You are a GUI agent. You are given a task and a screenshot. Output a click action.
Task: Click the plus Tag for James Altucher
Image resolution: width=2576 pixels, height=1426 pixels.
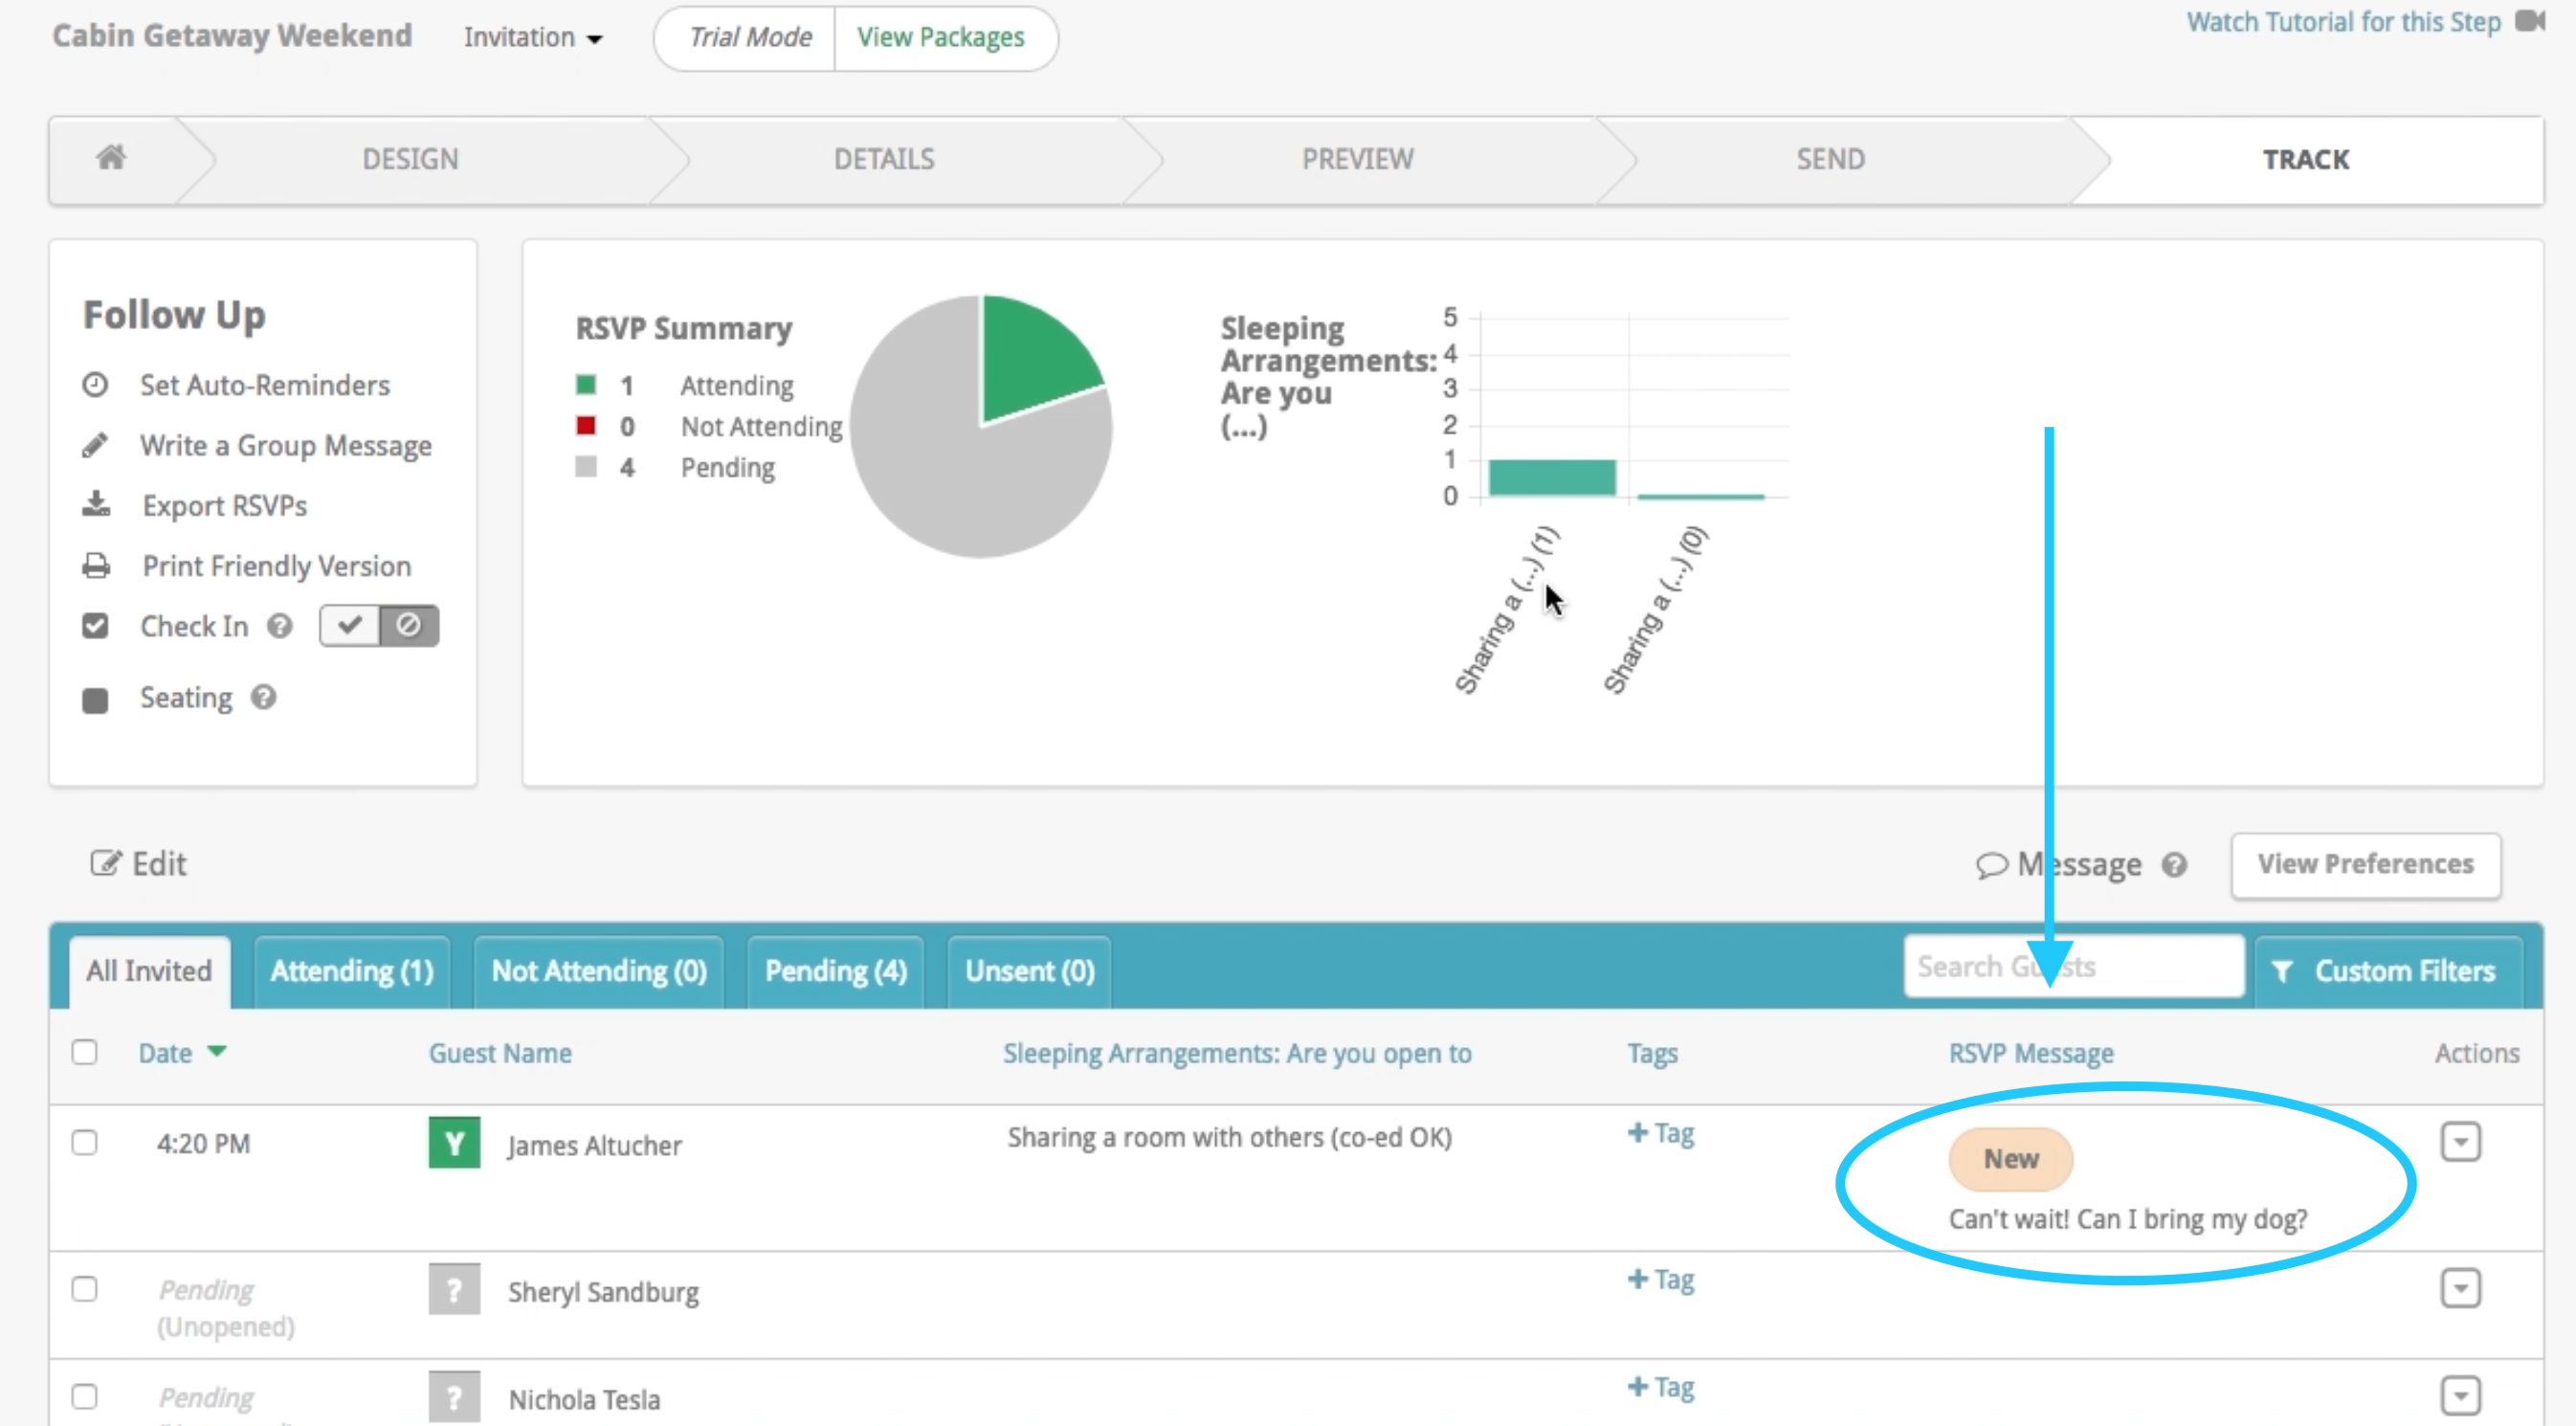point(1661,1133)
